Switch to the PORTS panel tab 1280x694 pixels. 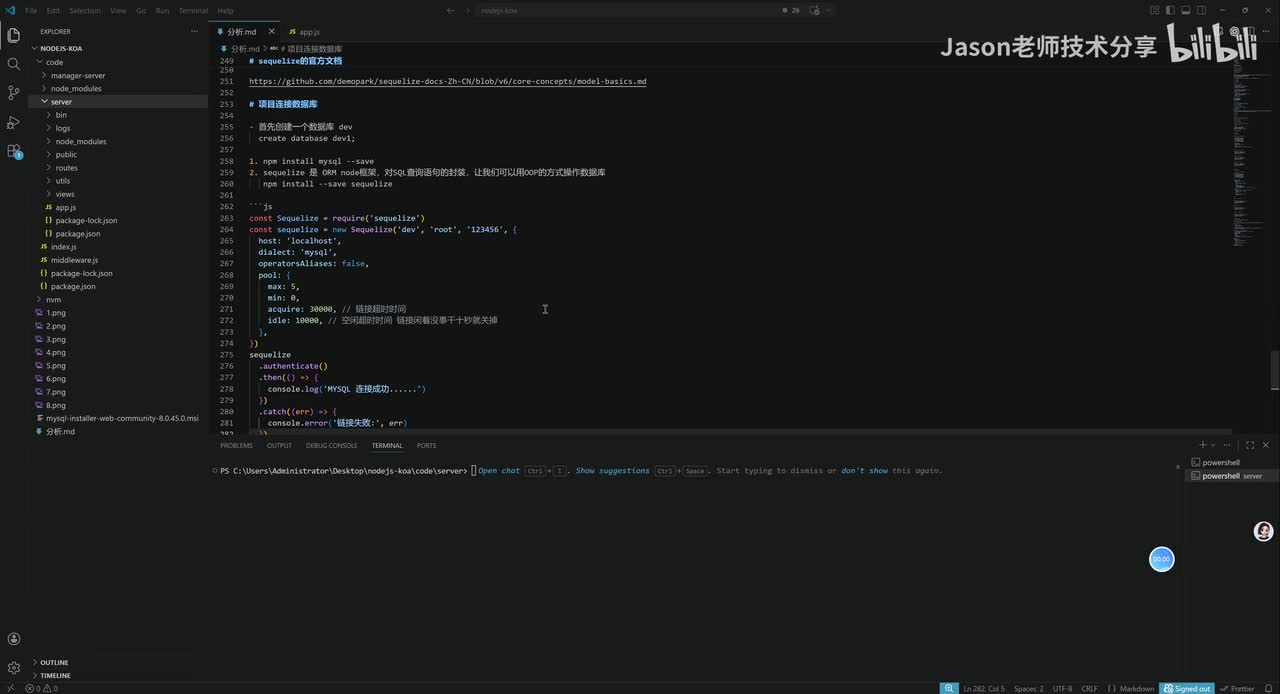coord(426,445)
